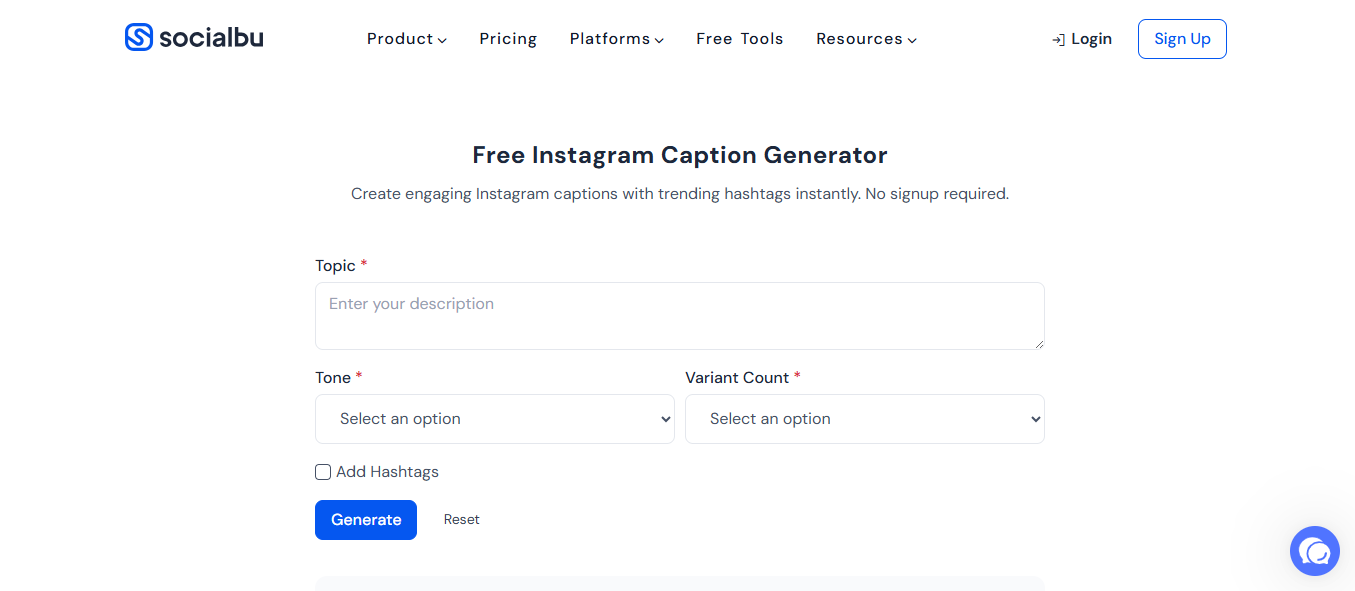1355x591 pixels.
Task: Expand the Product navigation menu
Action: (401, 39)
